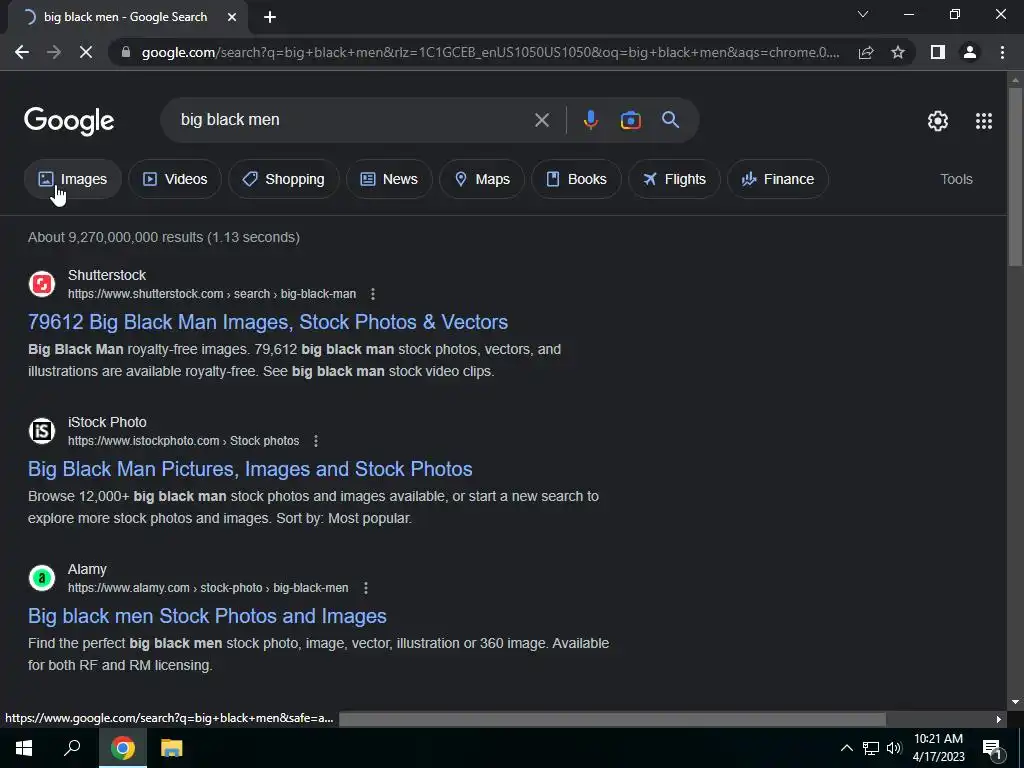Viewport: 1024px width, 768px height.
Task: Open Windows taskbar search
Action: (72, 748)
